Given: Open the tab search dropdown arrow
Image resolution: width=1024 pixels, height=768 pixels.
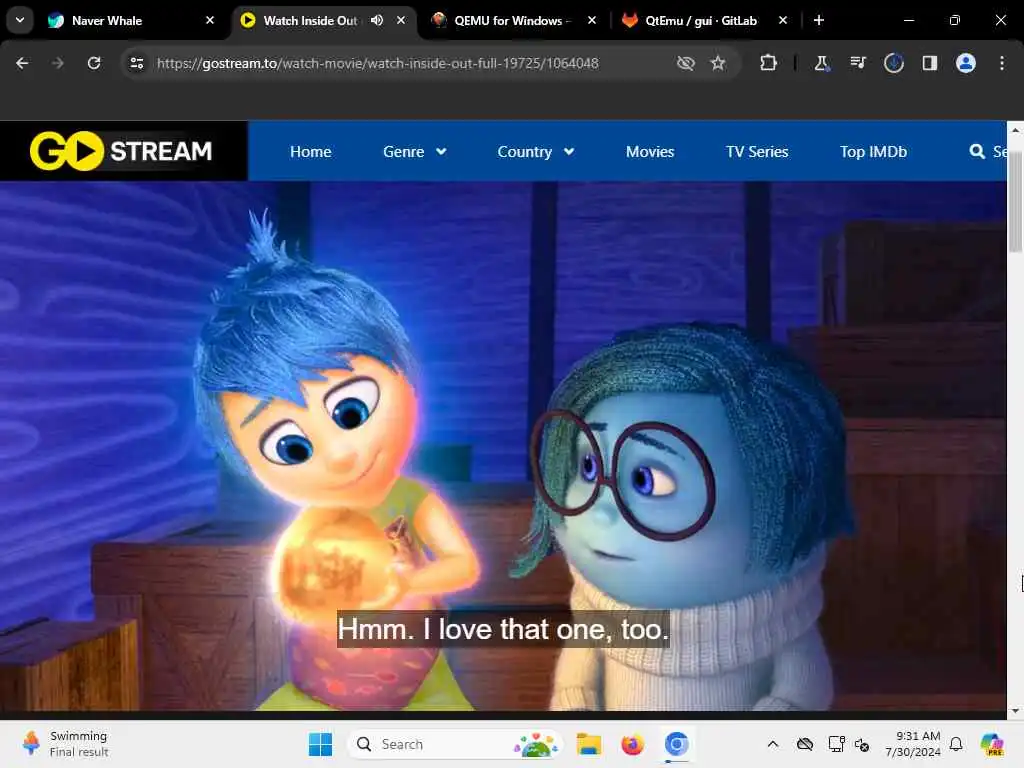Looking at the screenshot, I should (20, 20).
